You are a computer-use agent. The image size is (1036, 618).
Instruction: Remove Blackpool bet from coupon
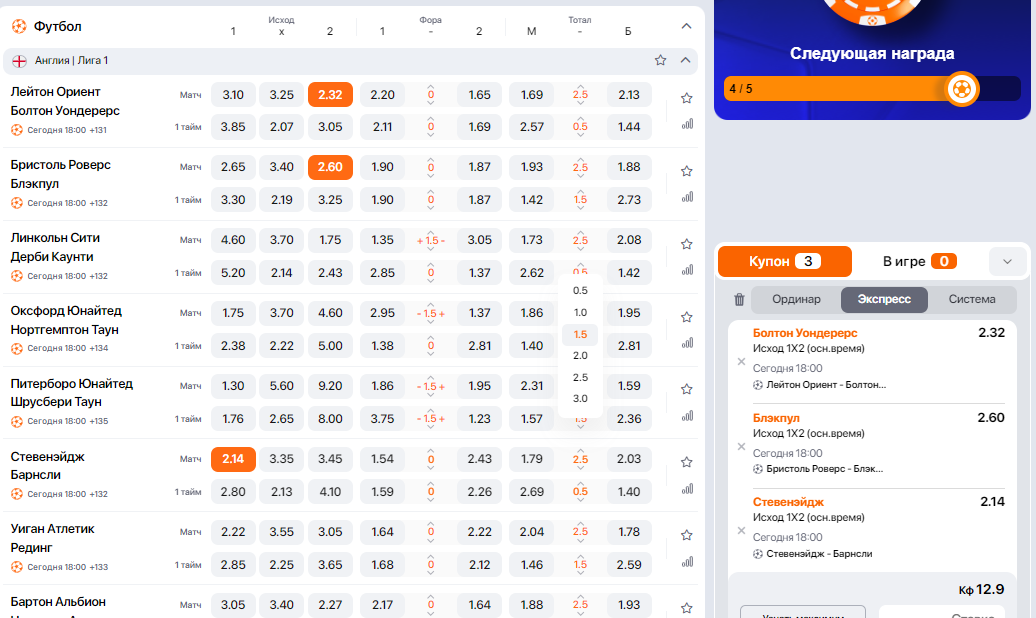click(x=741, y=446)
